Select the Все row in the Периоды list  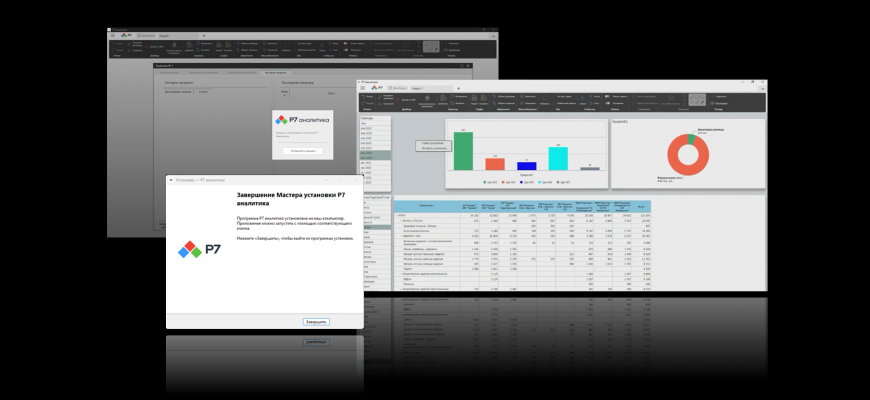[x=376, y=123]
